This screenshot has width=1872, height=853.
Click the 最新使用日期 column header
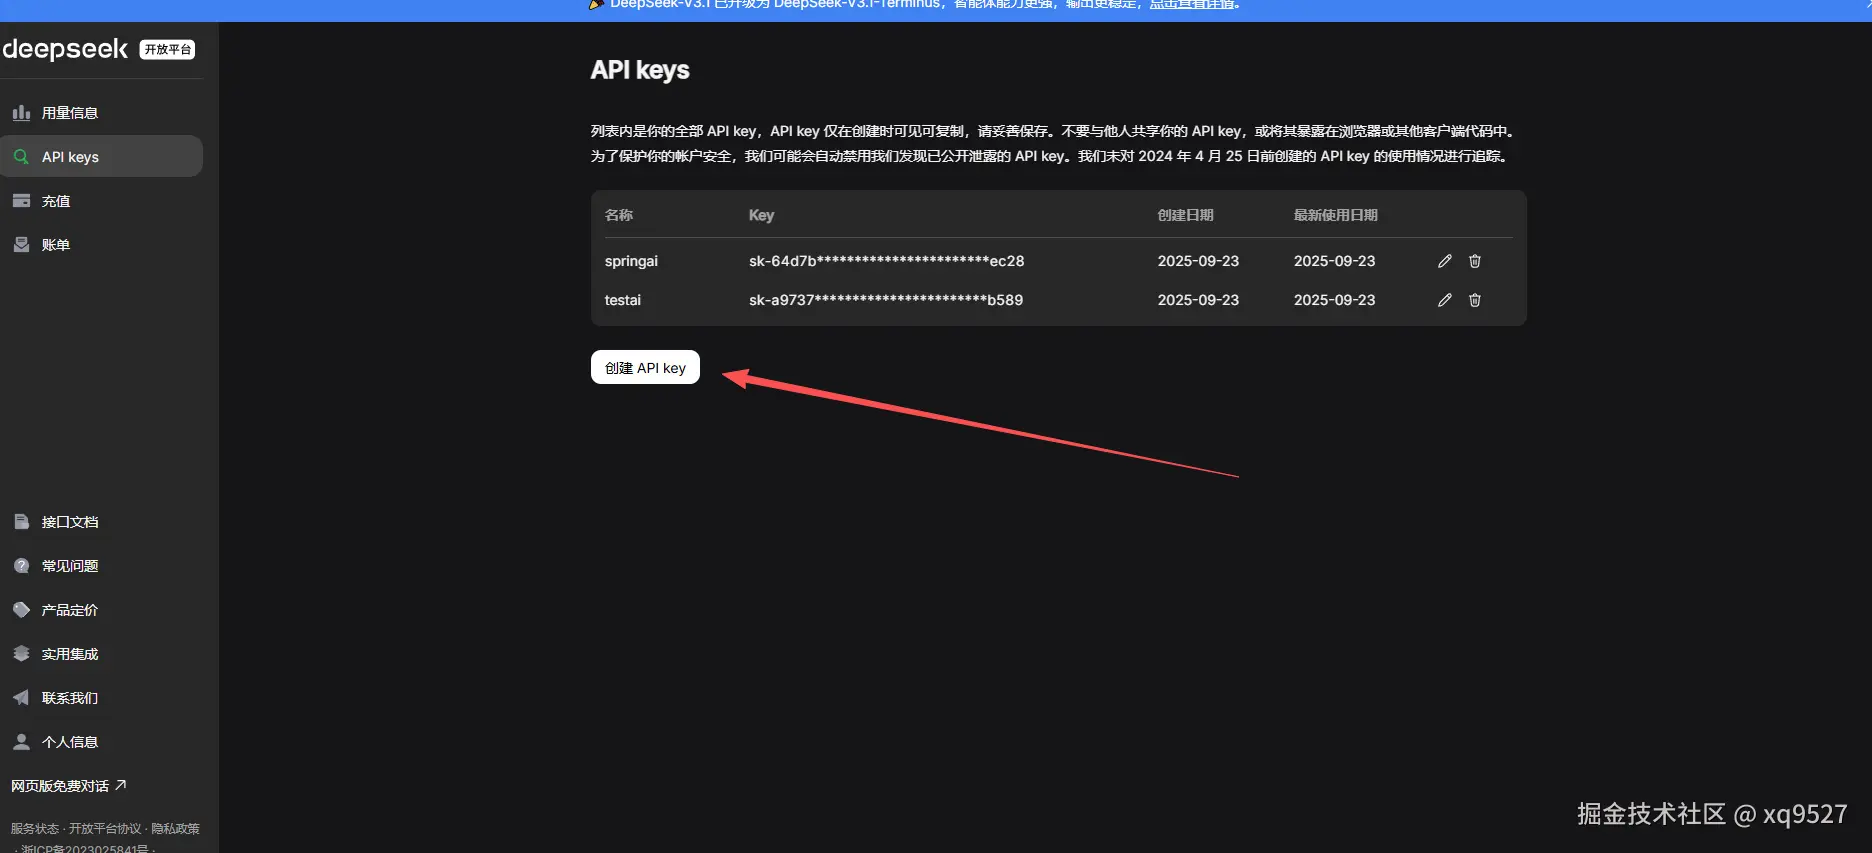1335,215
